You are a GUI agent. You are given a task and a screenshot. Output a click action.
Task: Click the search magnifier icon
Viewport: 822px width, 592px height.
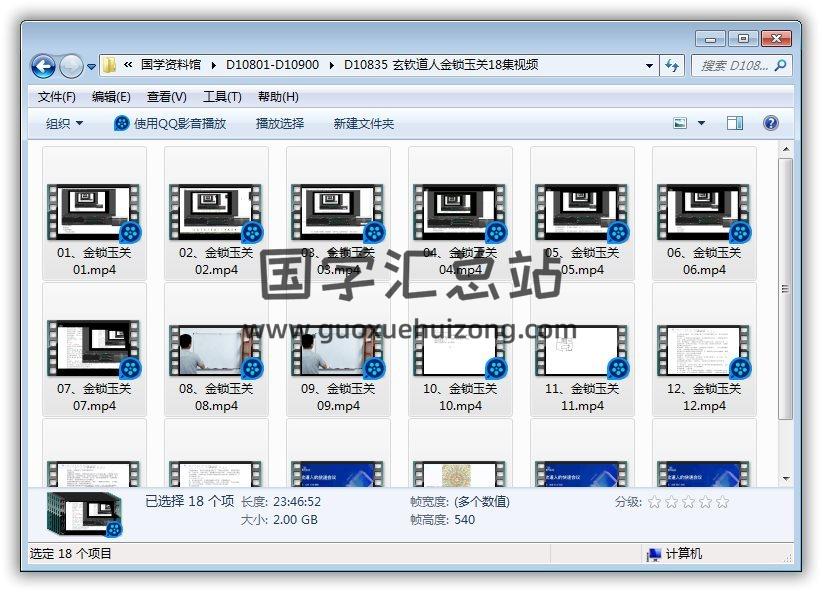(781, 65)
